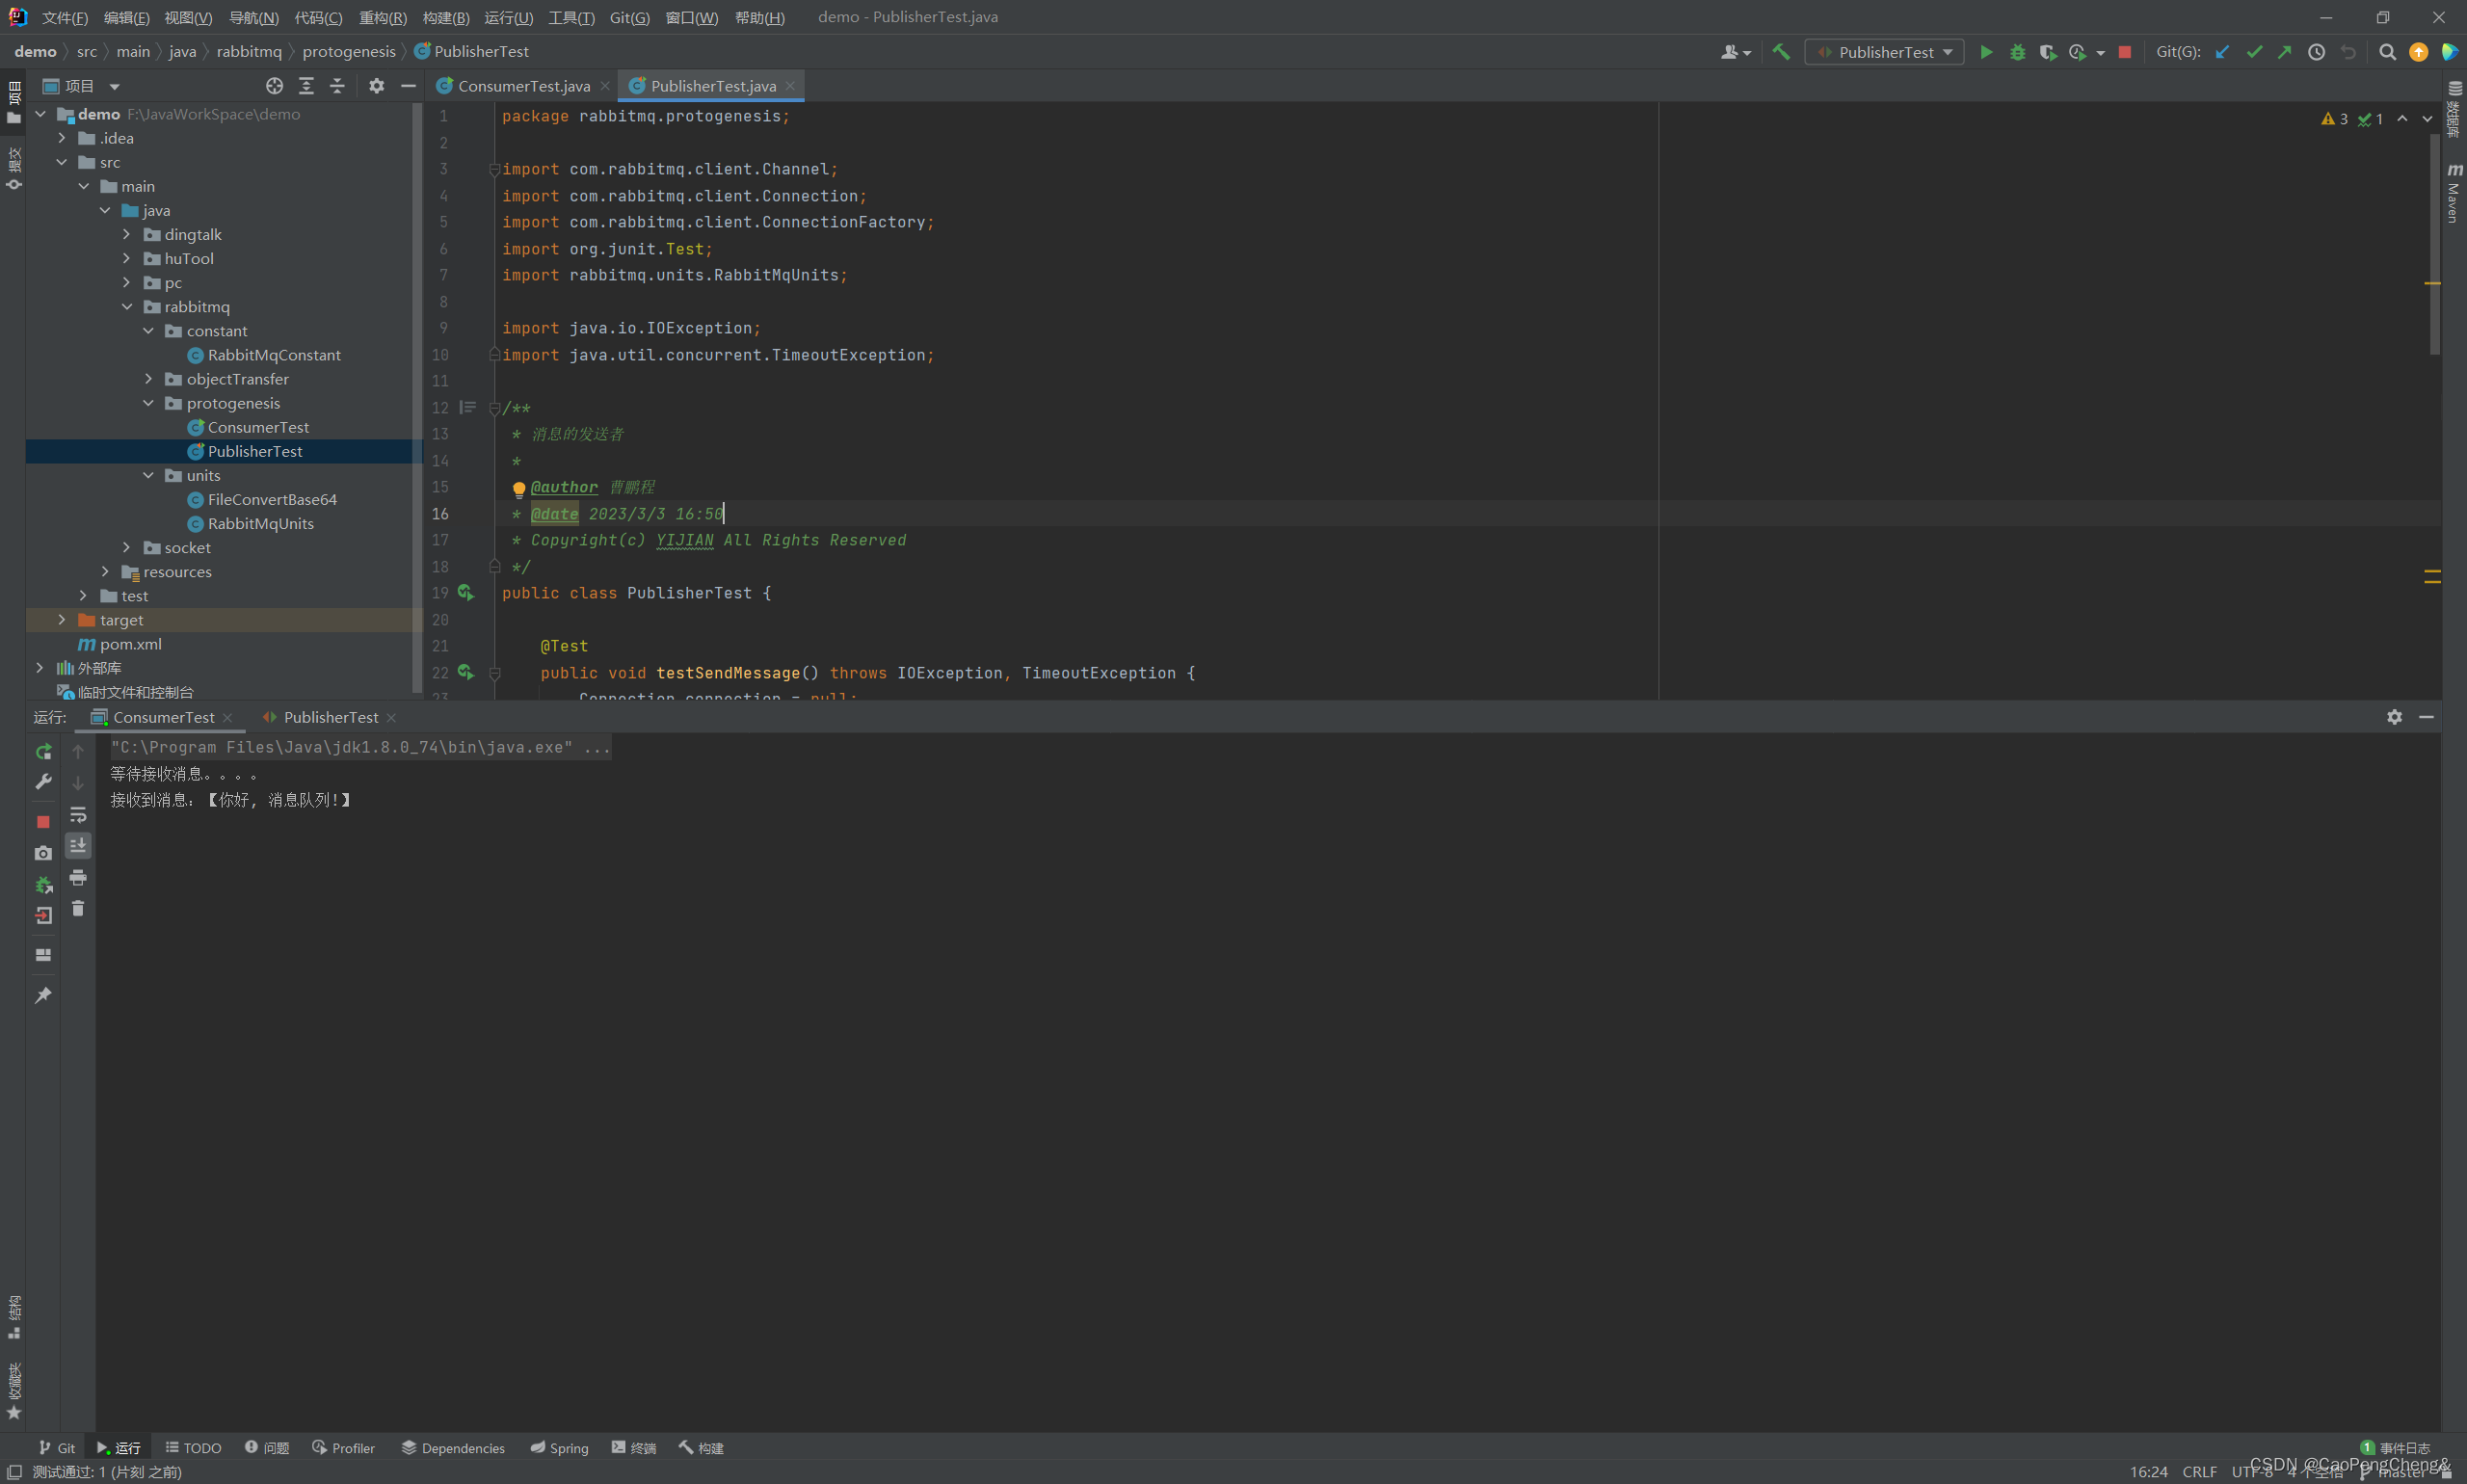Rerun the test in the run panel
The width and height of the screenshot is (2467, 1484).
pyautogui.click(x=43, y=751)
